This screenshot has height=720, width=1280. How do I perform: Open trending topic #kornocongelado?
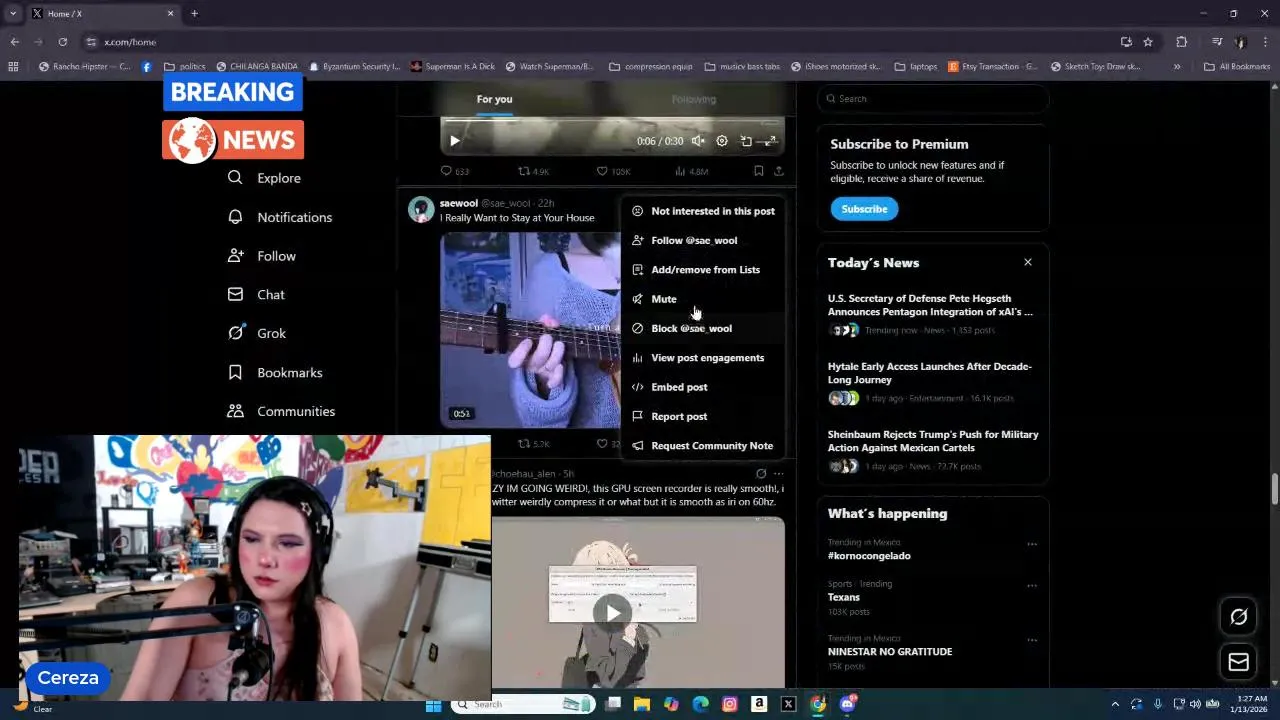click(869, 556)
